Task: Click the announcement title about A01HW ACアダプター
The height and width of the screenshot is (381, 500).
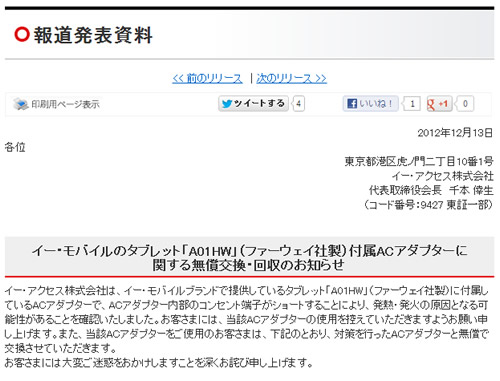Action: pyautogui.click(x=249, y=258)
